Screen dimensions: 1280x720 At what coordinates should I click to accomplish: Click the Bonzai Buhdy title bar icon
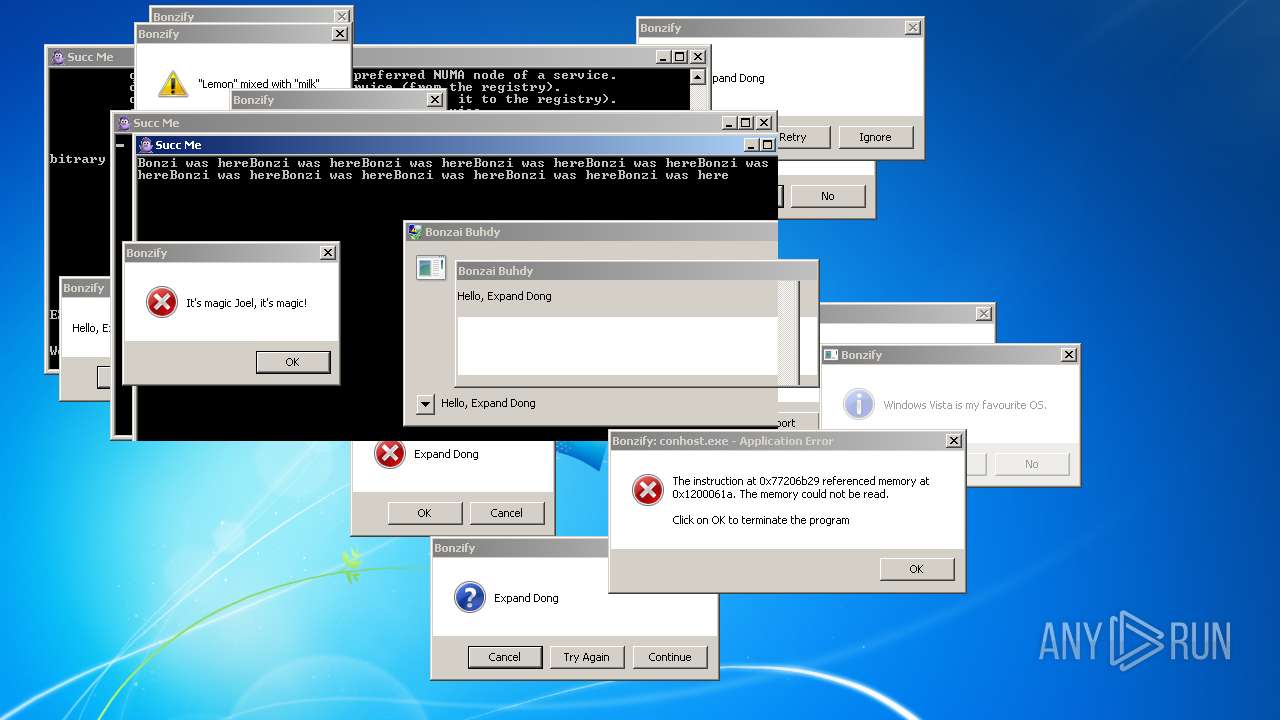point(414,232)
